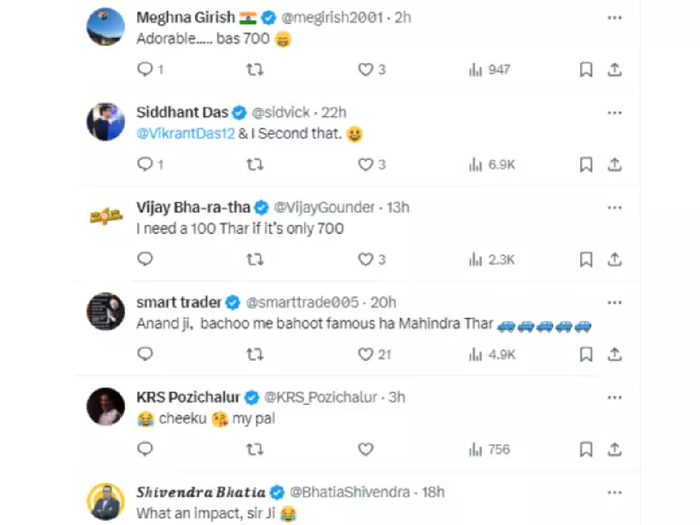The image size is (700, 525).
Task: Reply to Meghna Girish's tweet
Action: click(x=145, y=70)
